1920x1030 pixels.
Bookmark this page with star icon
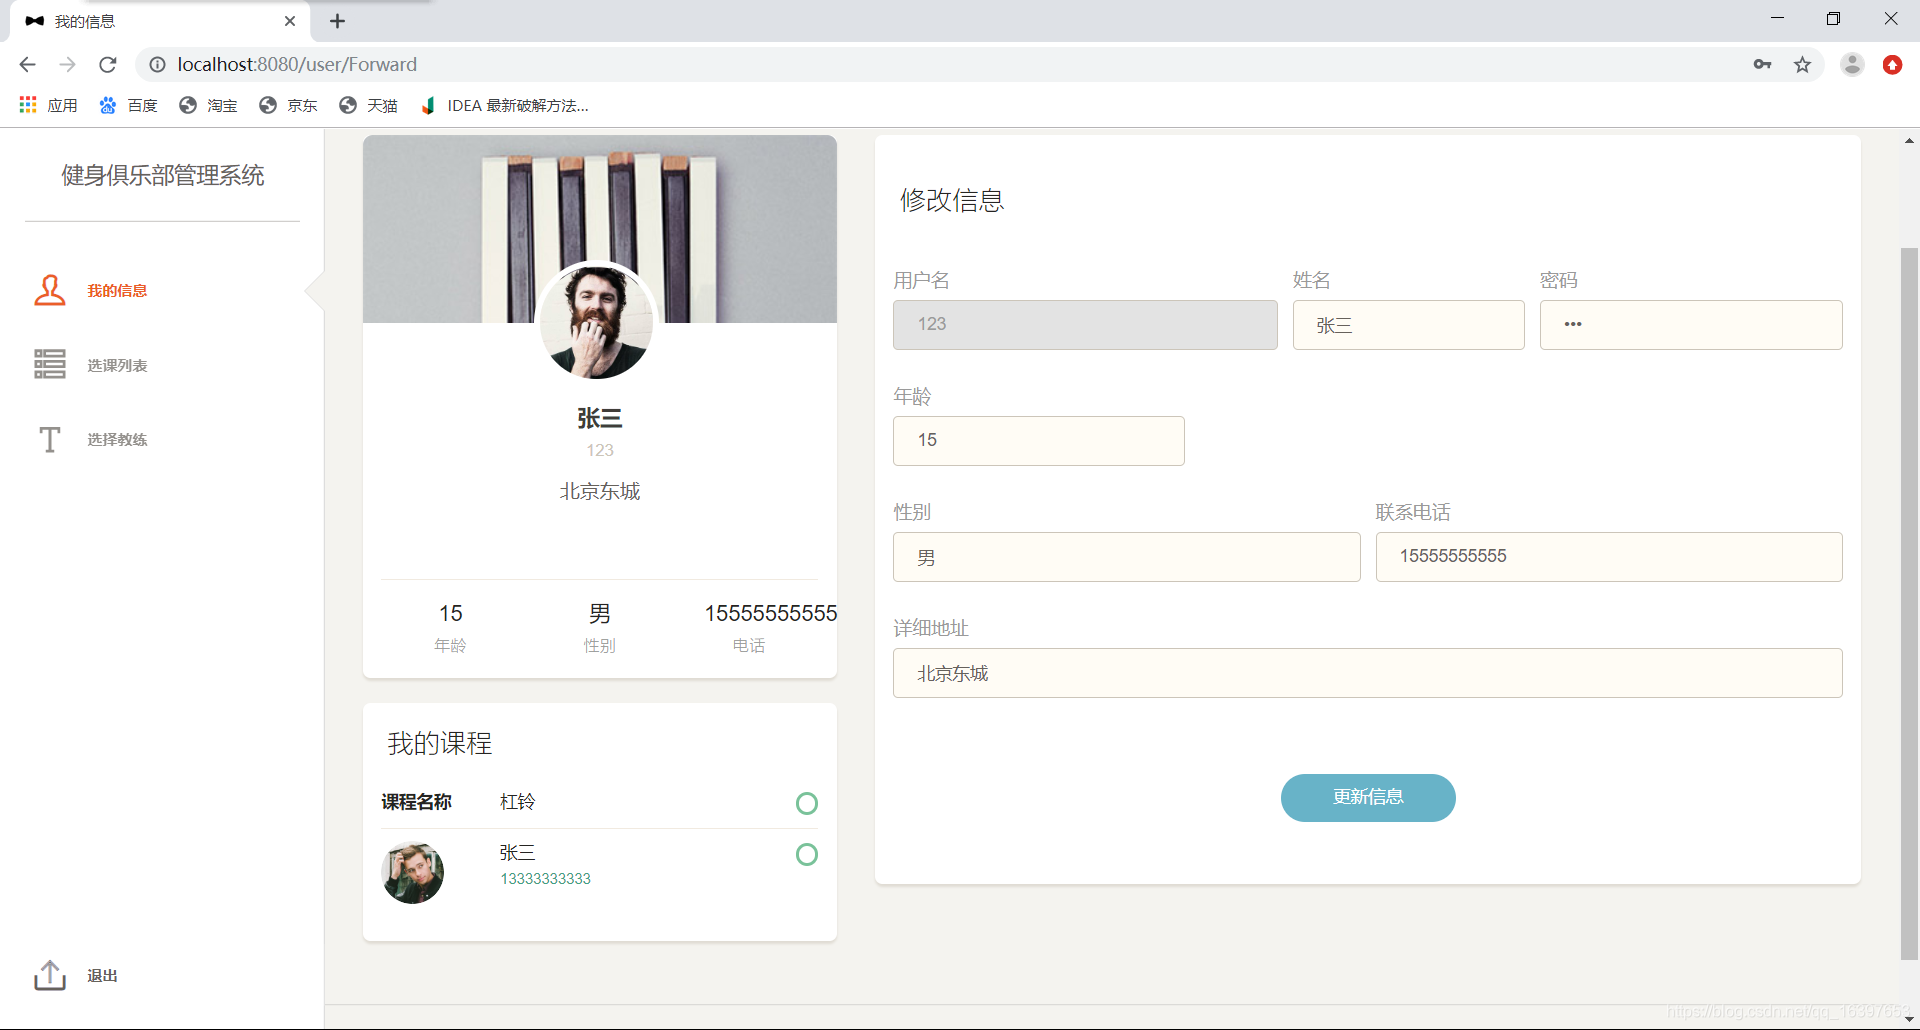coord(1802,64)
